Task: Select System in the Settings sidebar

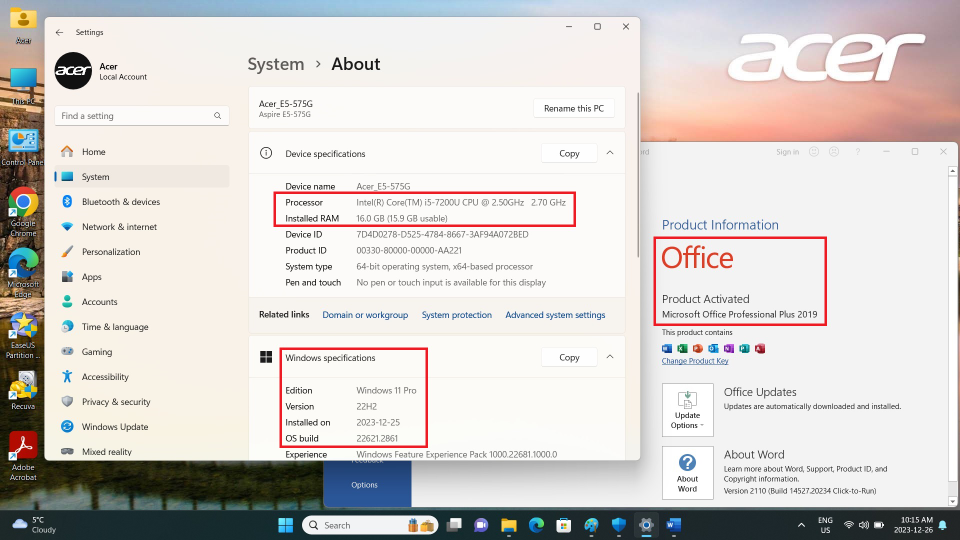Action: (141, 177)
